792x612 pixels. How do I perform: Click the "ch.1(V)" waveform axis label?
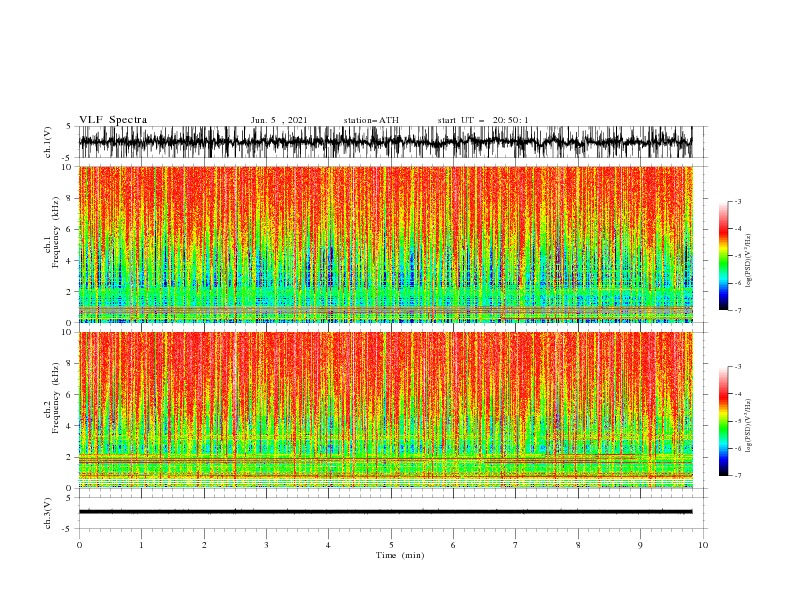click(48, 142)
